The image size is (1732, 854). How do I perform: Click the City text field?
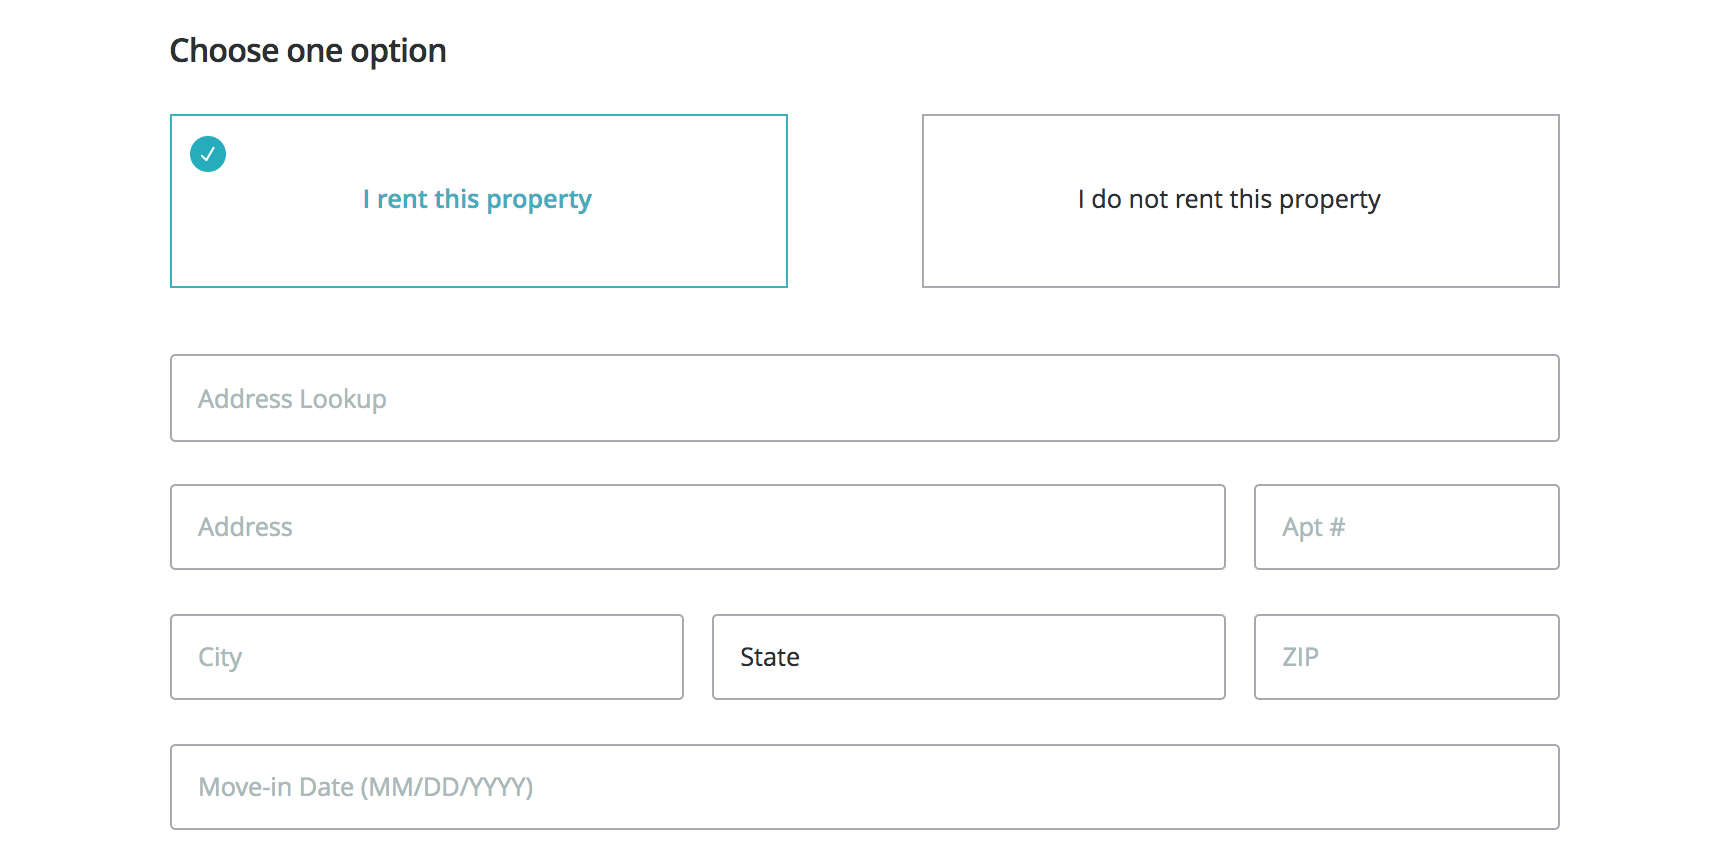pos(426,657)
